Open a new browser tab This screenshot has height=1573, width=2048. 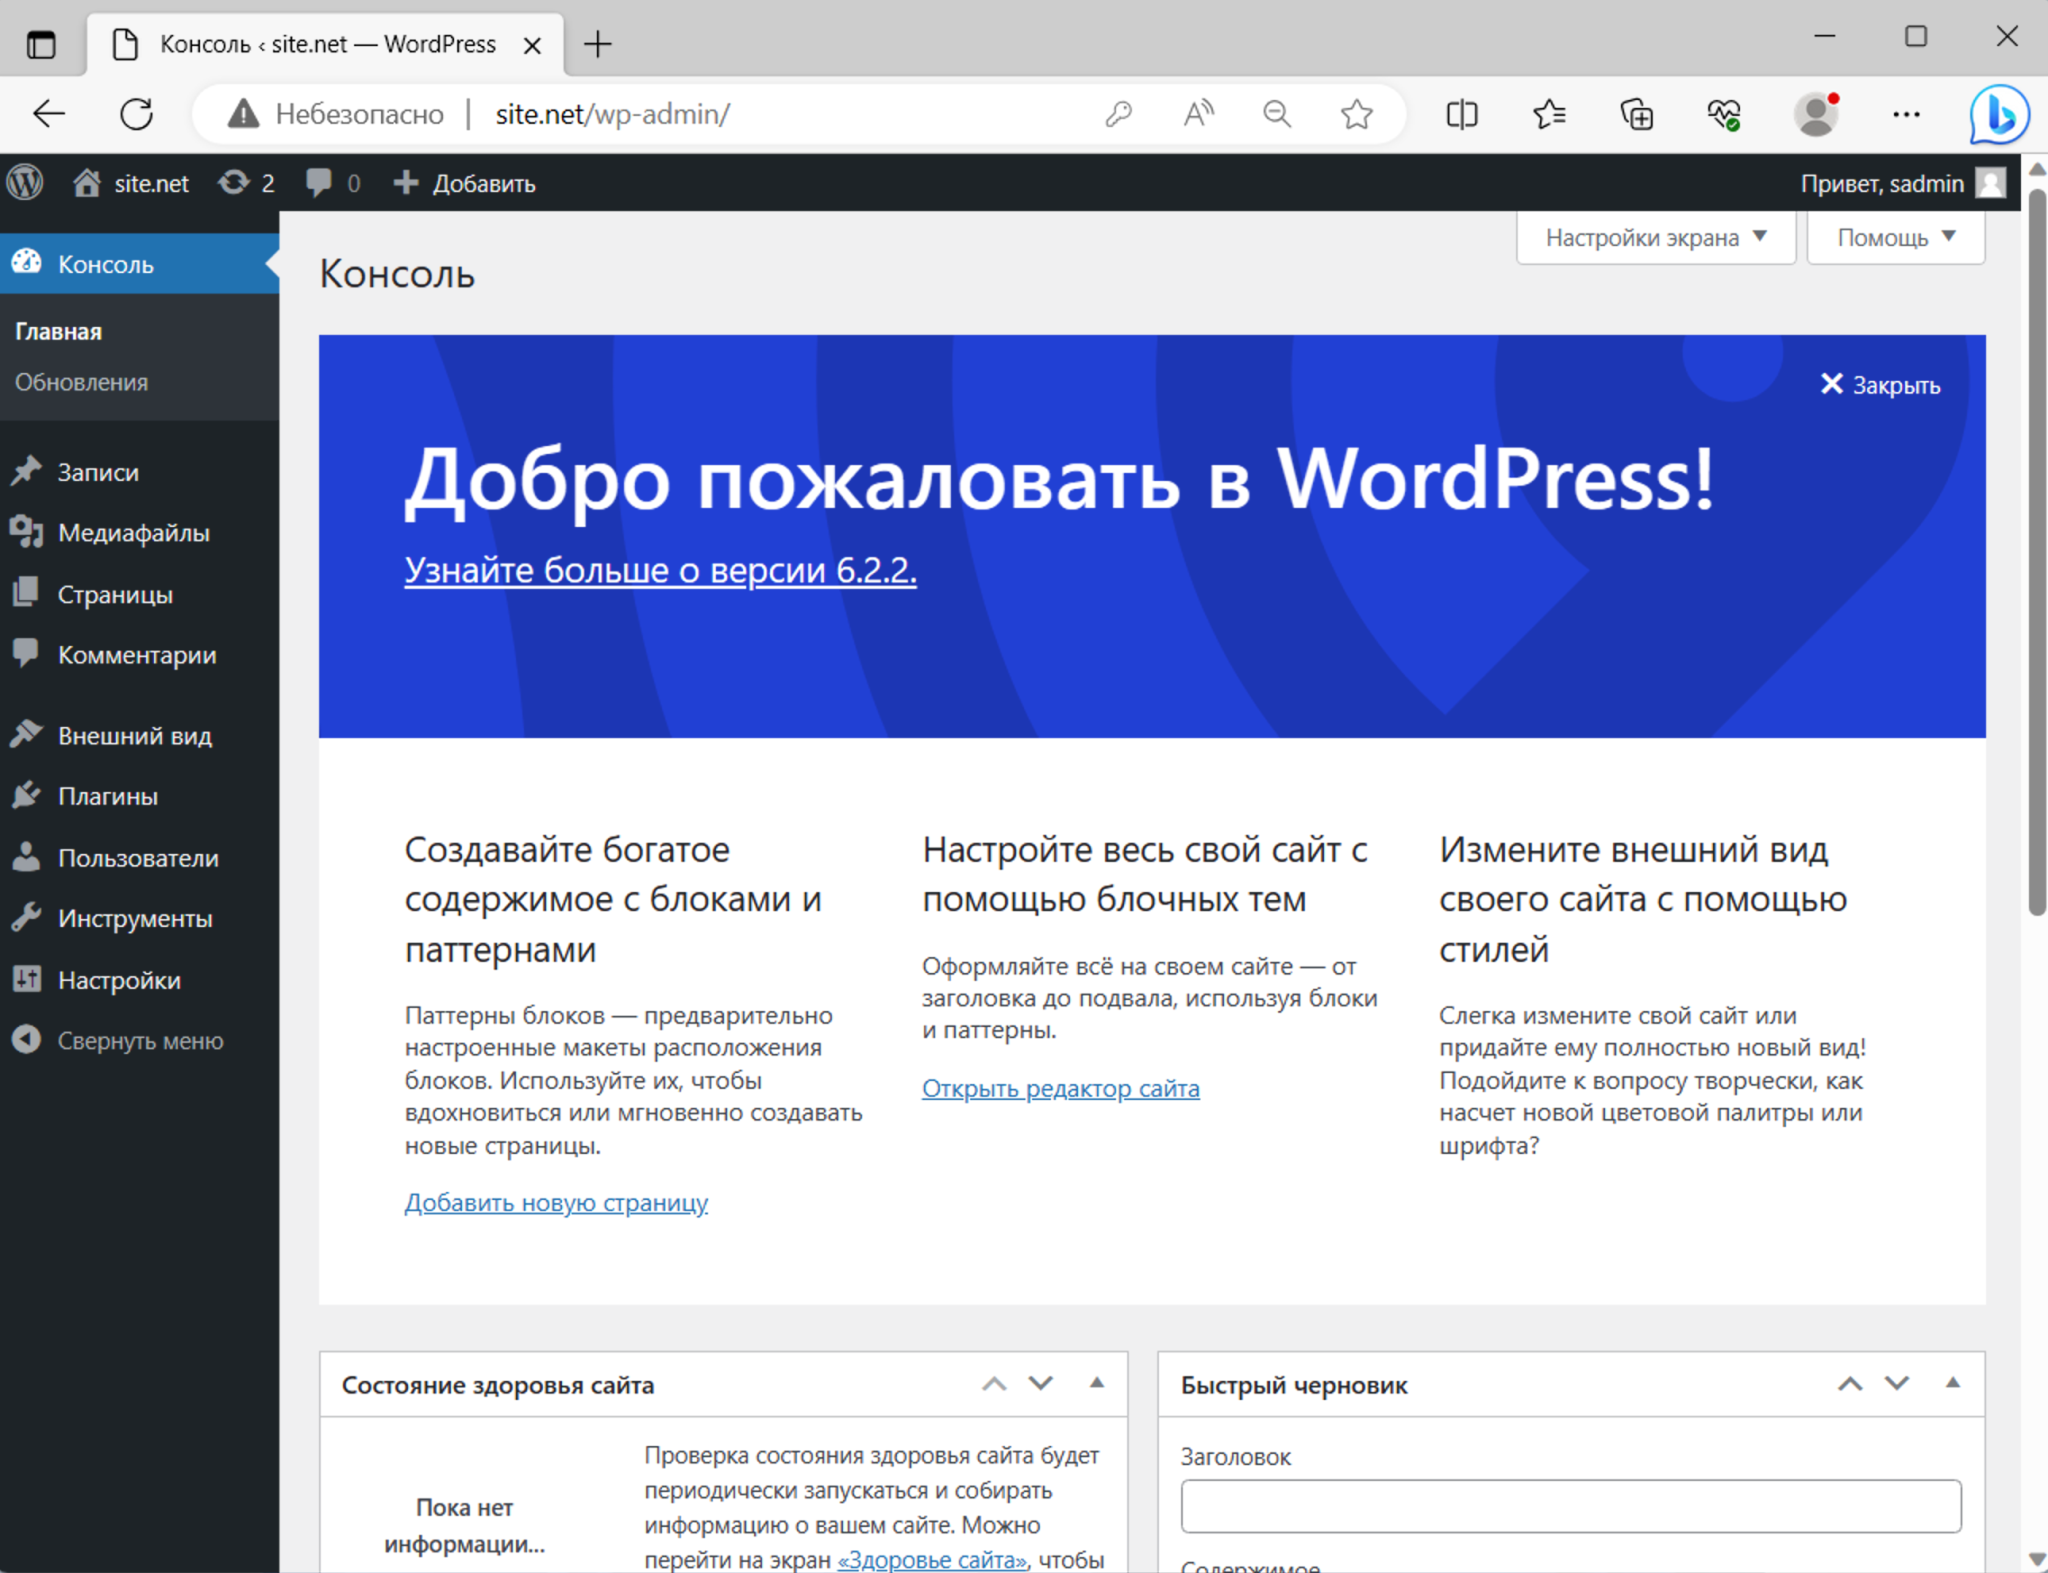click(597, 44)
